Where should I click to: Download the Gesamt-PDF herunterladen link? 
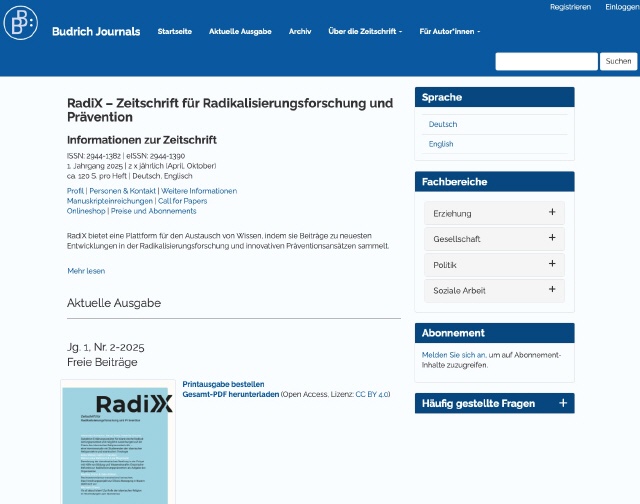click(230, 394)
